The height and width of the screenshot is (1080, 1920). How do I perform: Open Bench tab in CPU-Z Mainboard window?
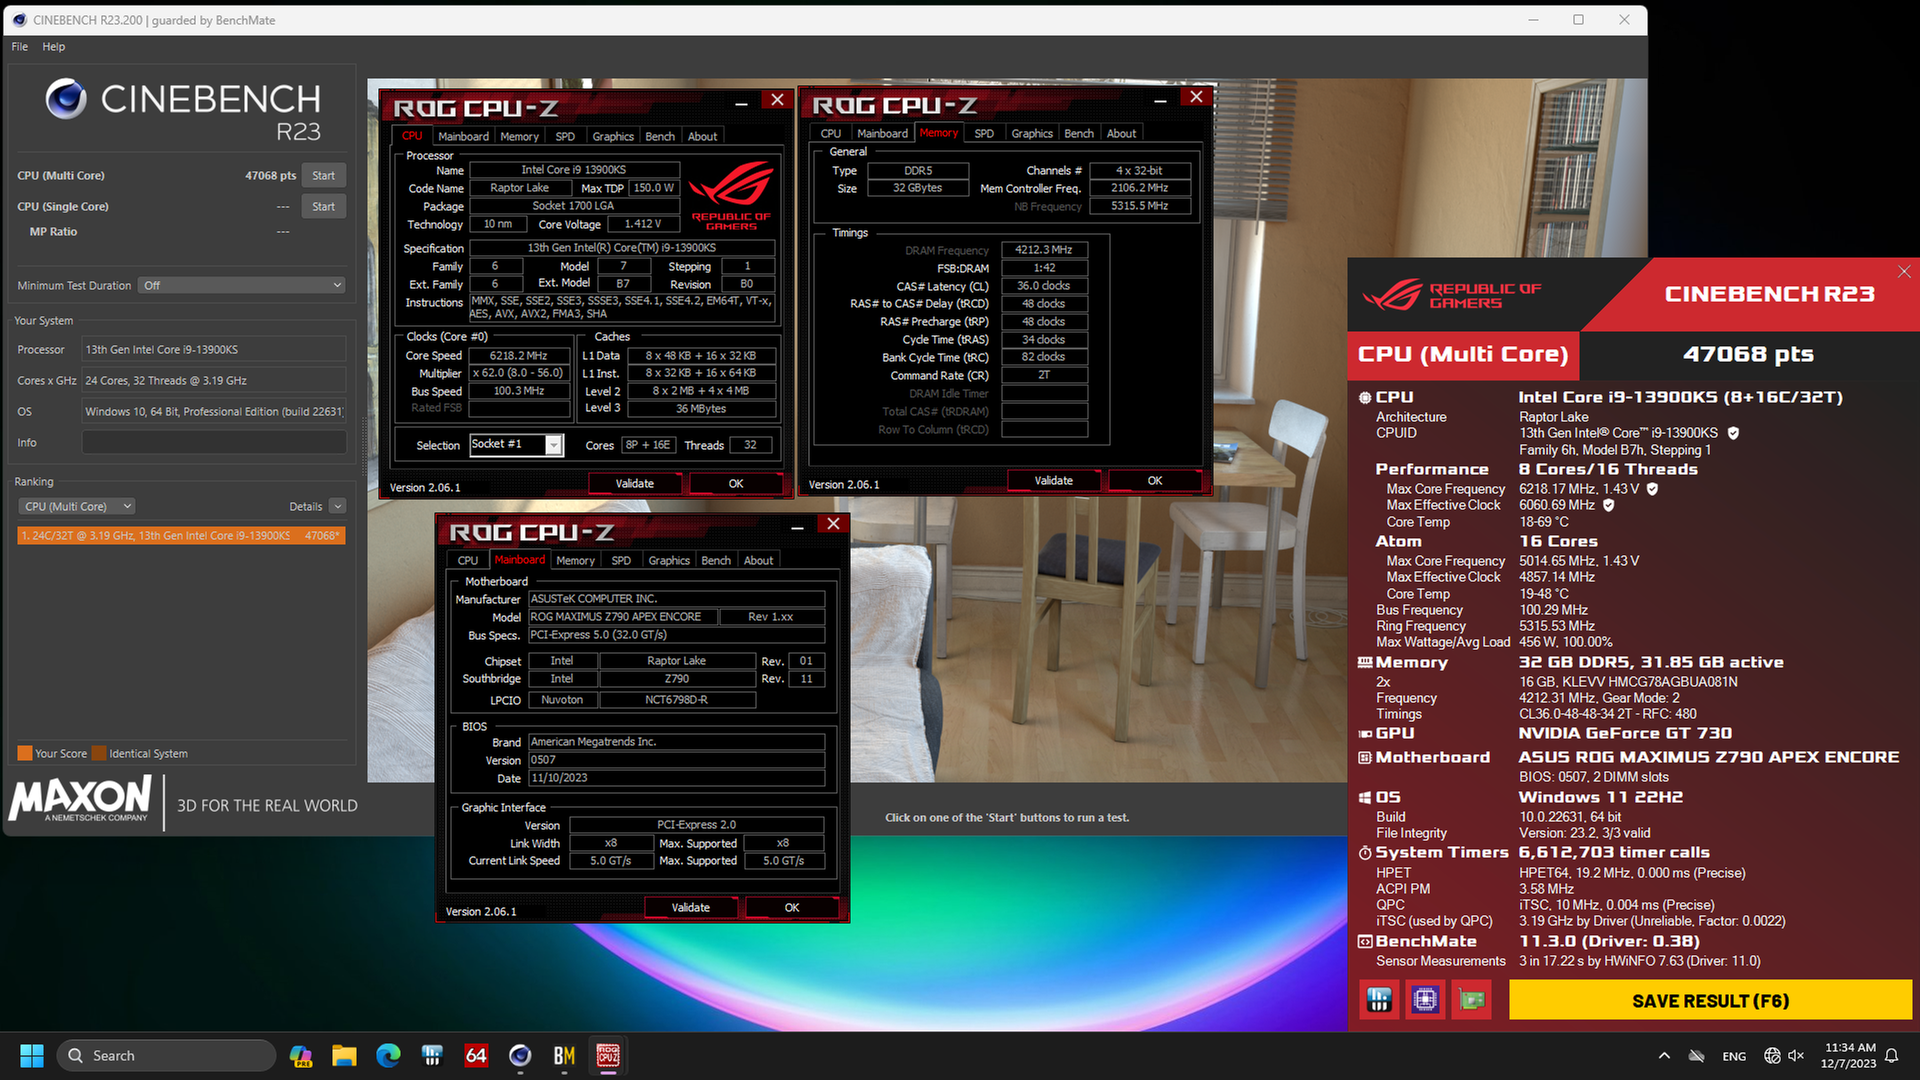(716, 560)
